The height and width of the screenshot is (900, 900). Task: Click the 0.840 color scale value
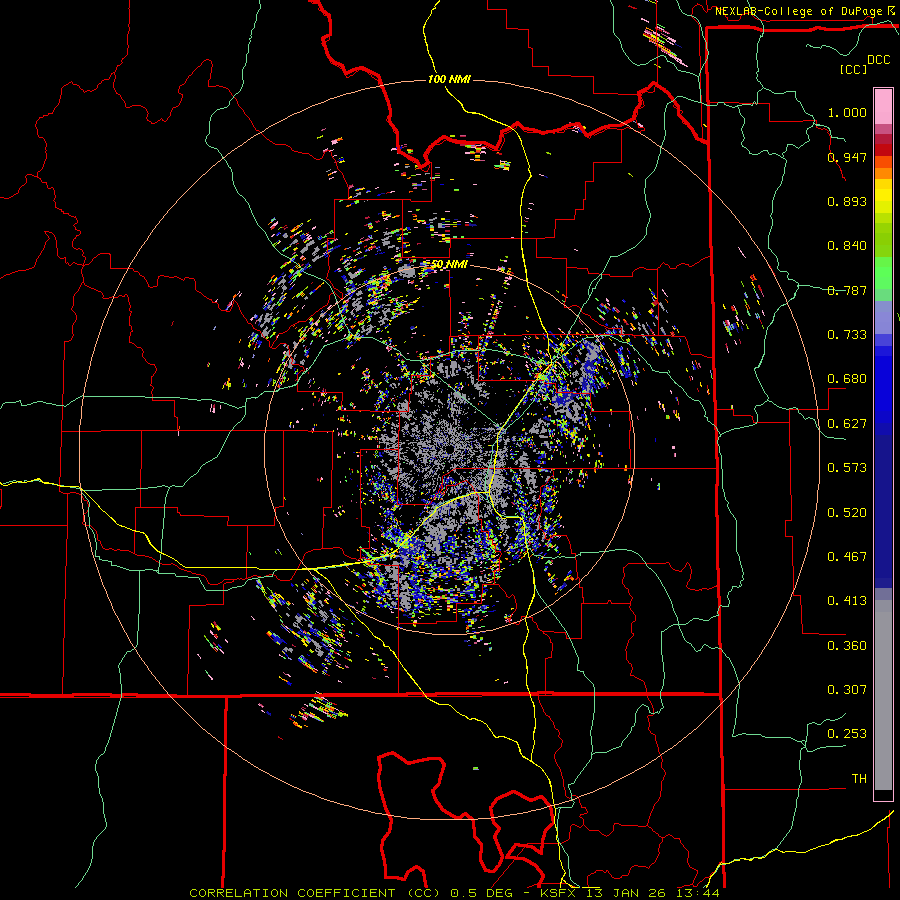pyautogui.click(x=847, y=245)
